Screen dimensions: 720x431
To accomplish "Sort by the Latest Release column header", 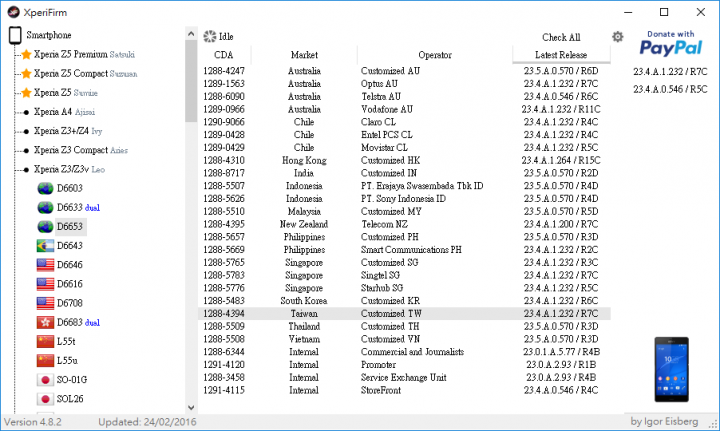I will [x=561, y=55].
